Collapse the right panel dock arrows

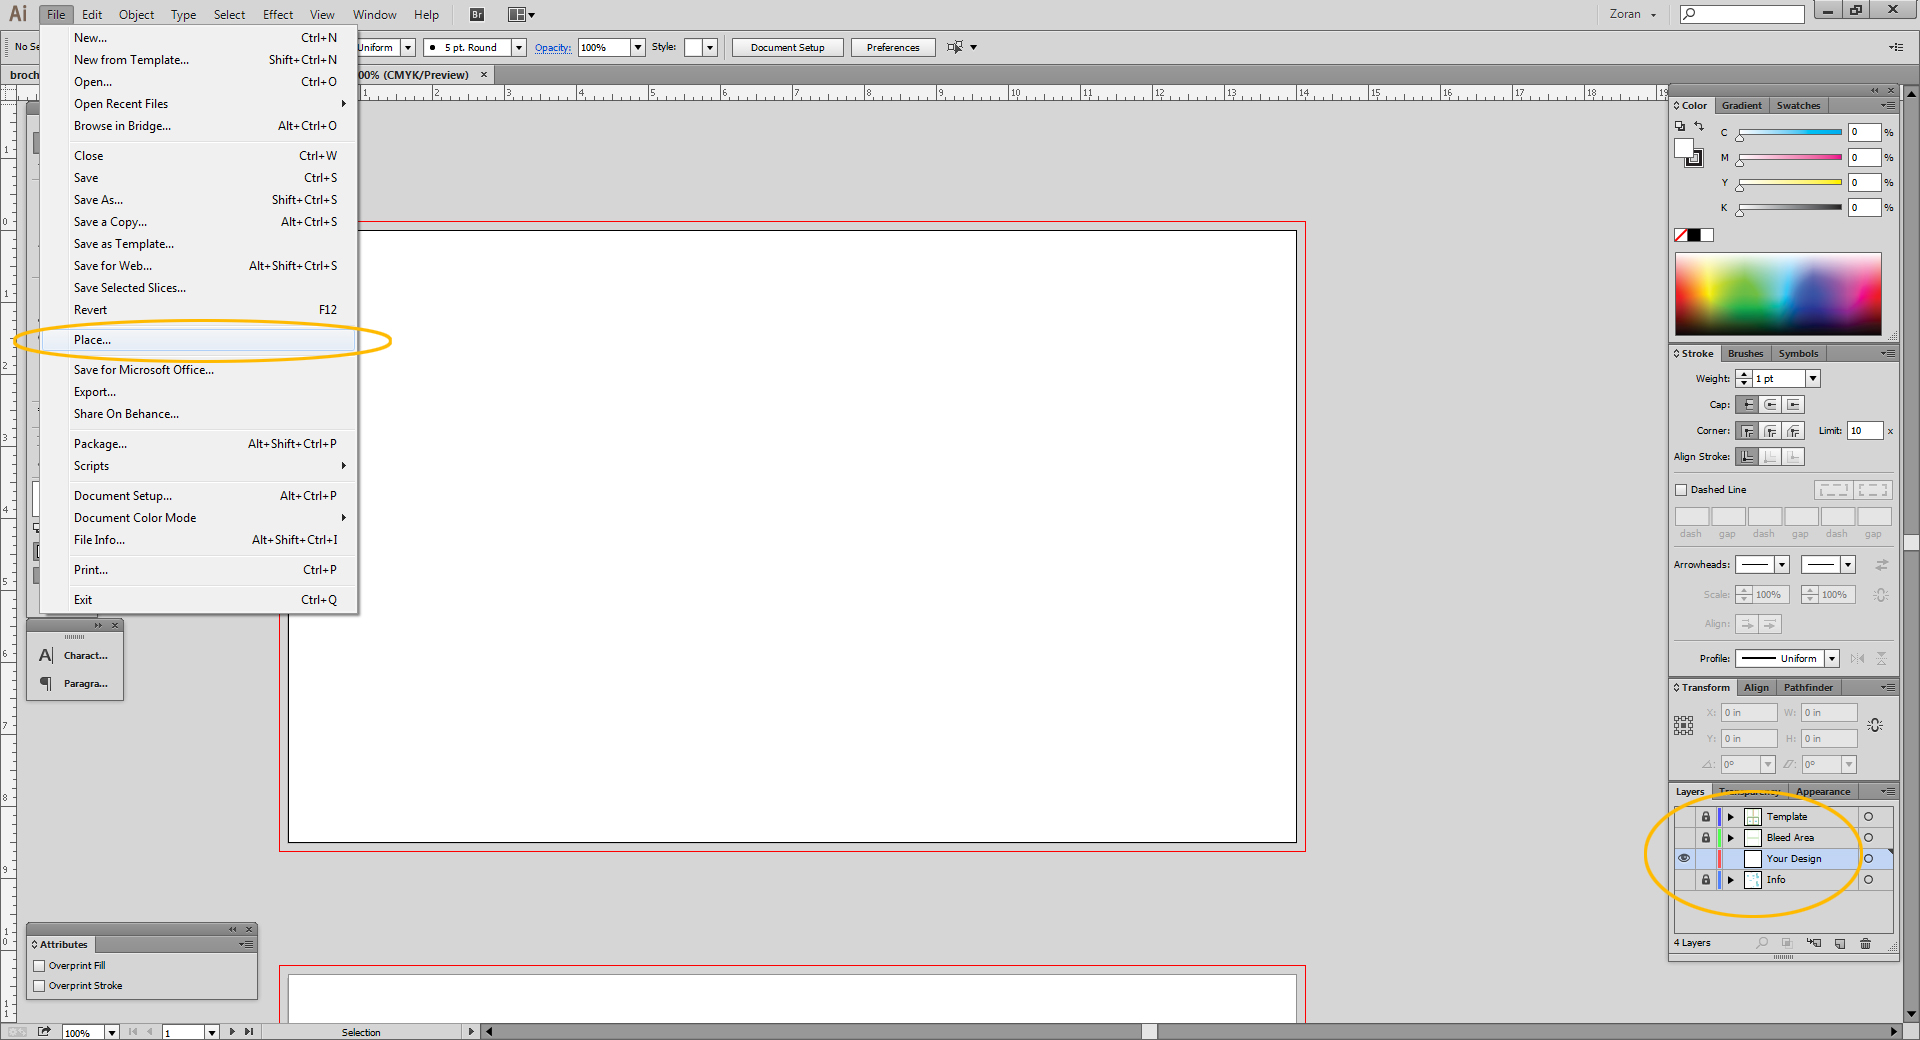pos(1875,90)
